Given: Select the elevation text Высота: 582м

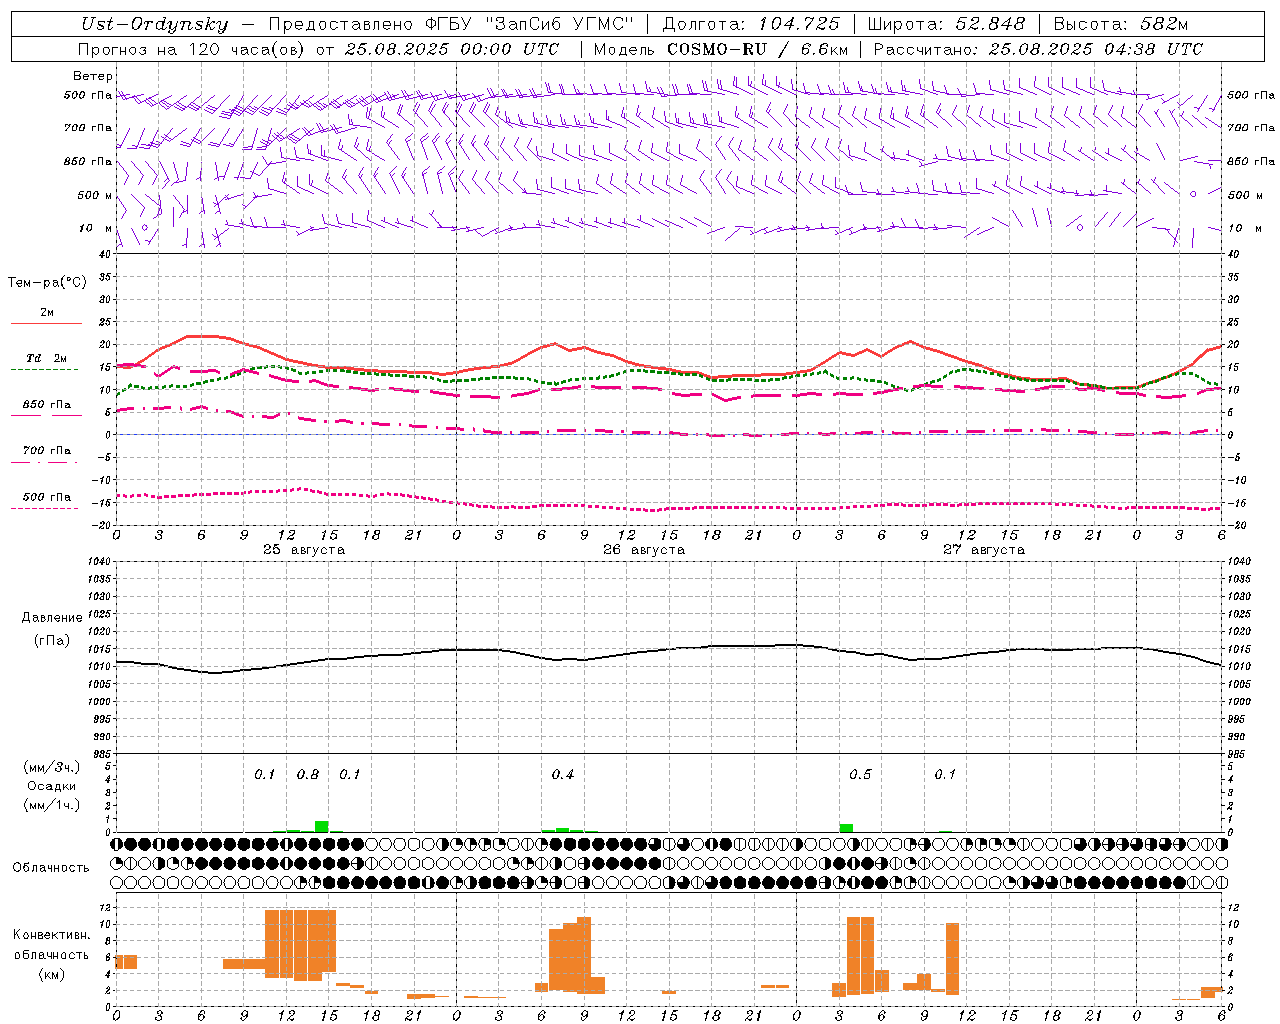Looking at the screenshot, I should pyautogui.click(x=1121, y=24).
